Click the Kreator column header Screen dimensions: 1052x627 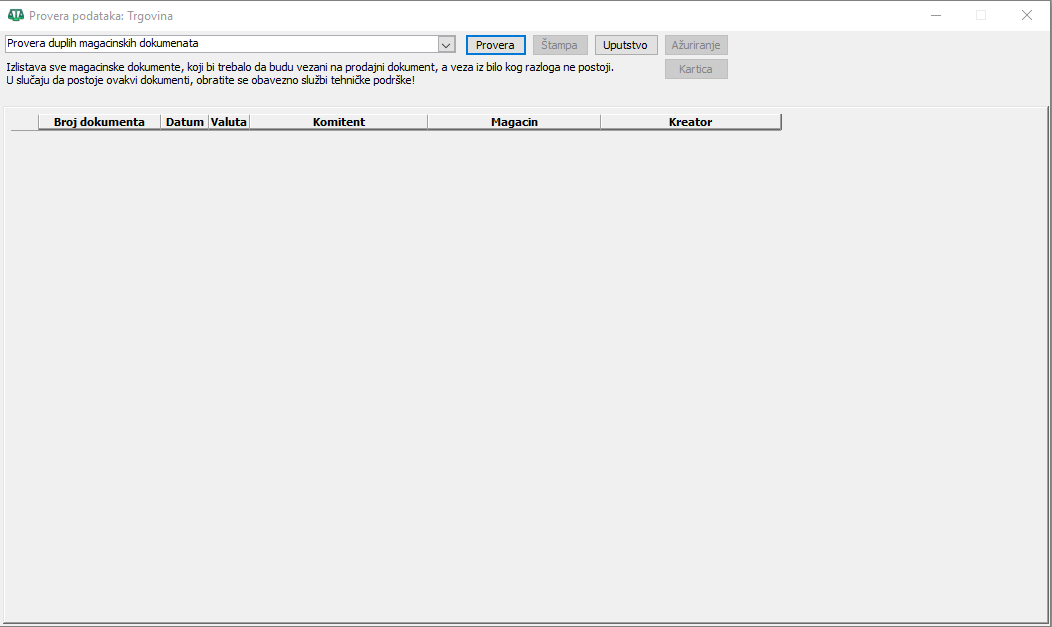690,122
